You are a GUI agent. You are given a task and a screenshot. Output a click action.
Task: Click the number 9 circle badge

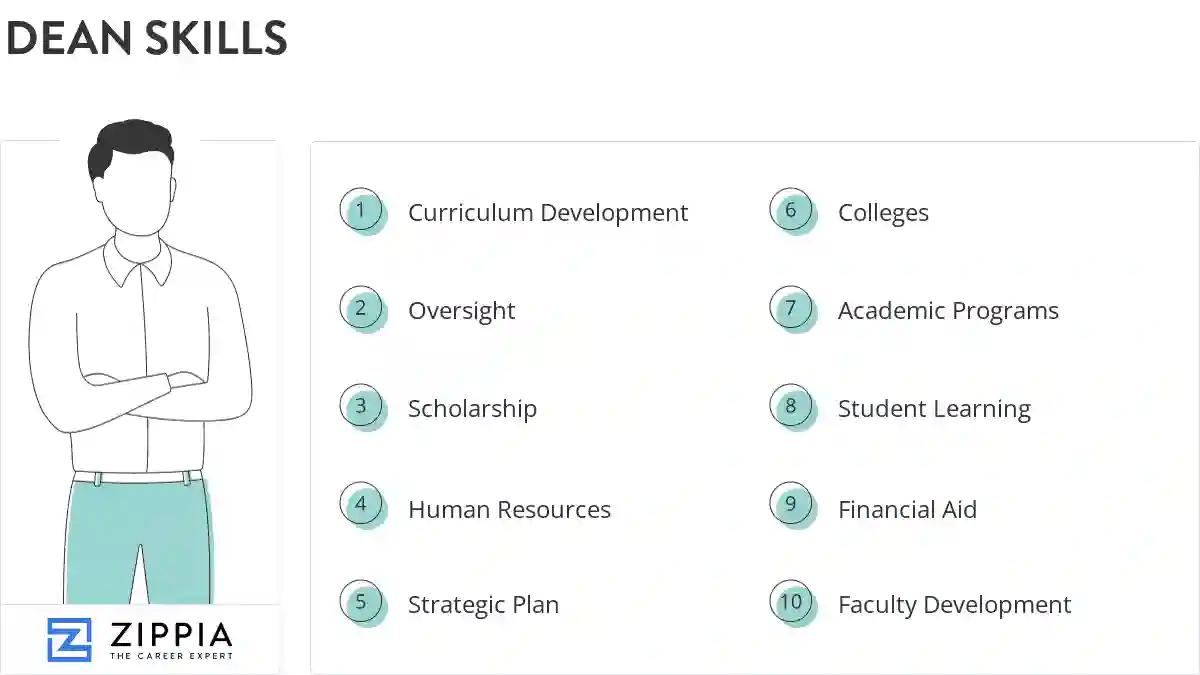point(791,505)
